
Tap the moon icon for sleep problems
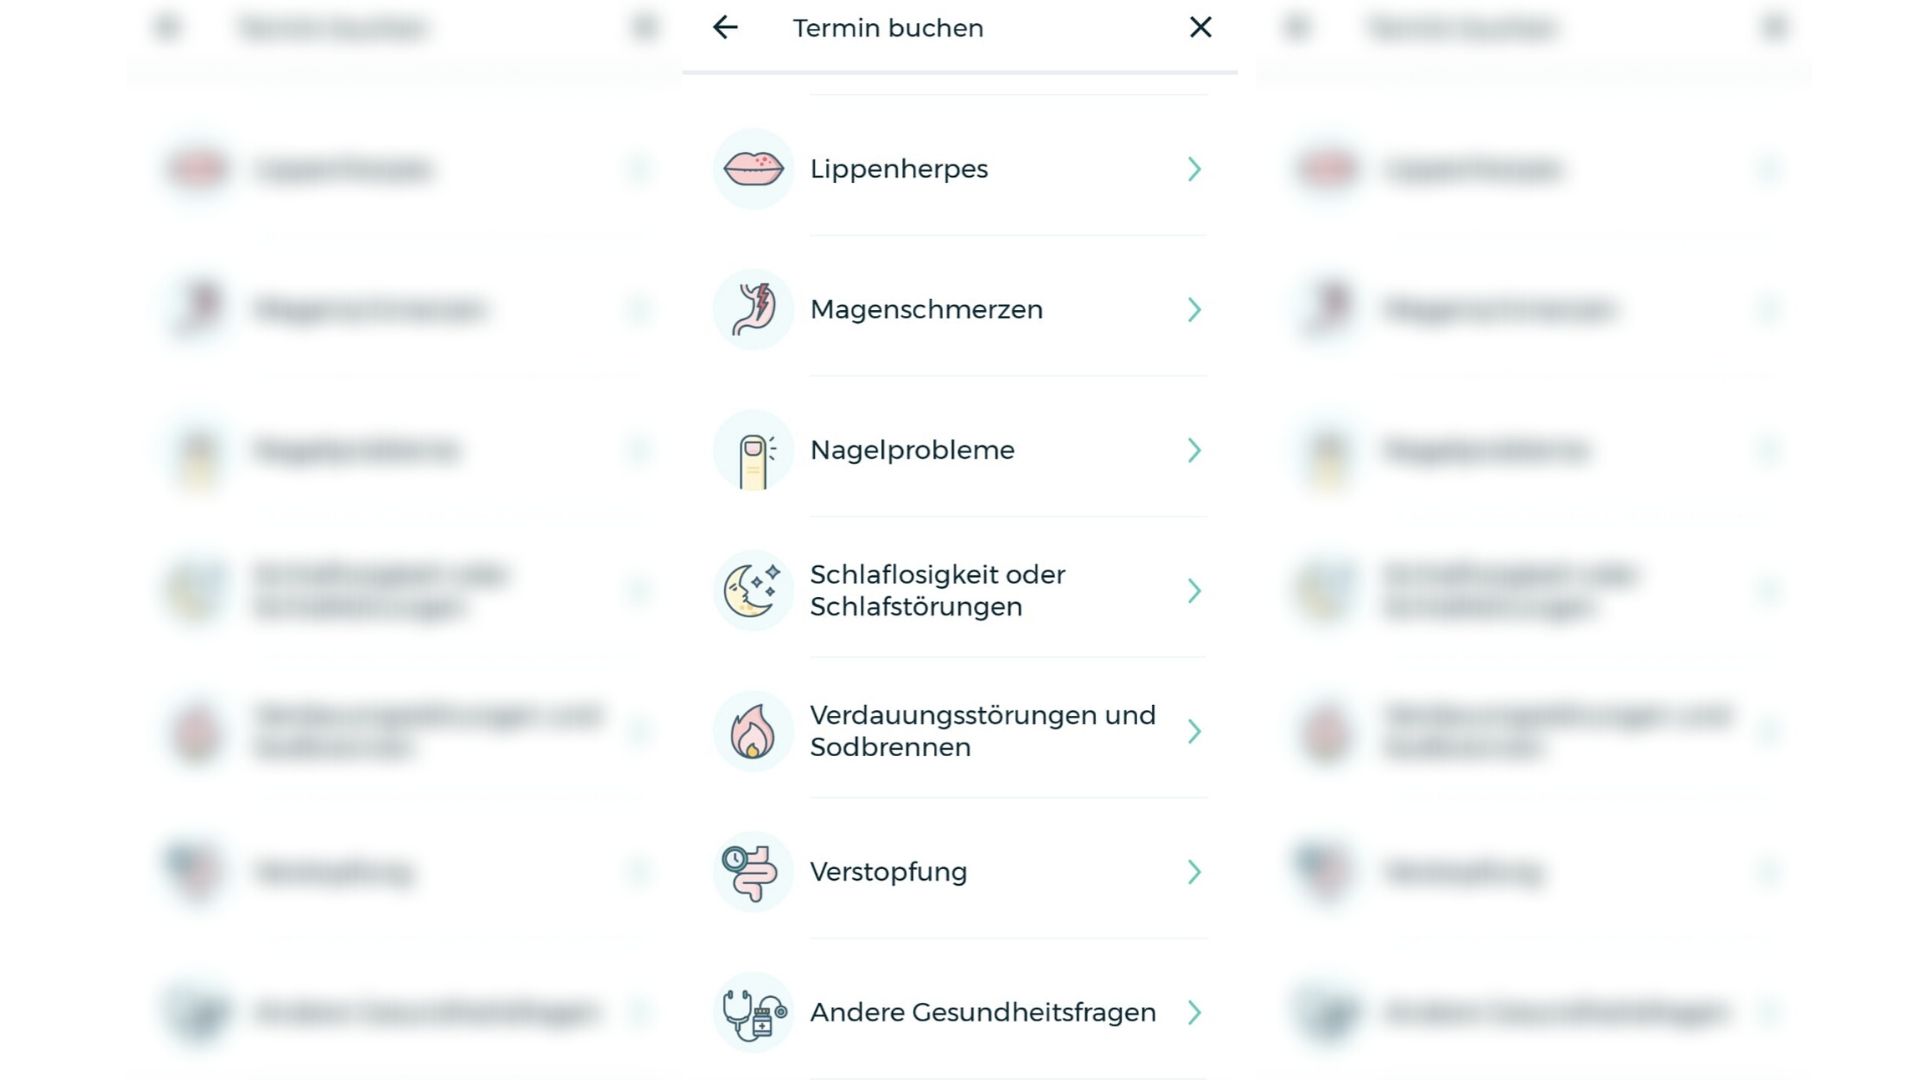coord(753,591)
